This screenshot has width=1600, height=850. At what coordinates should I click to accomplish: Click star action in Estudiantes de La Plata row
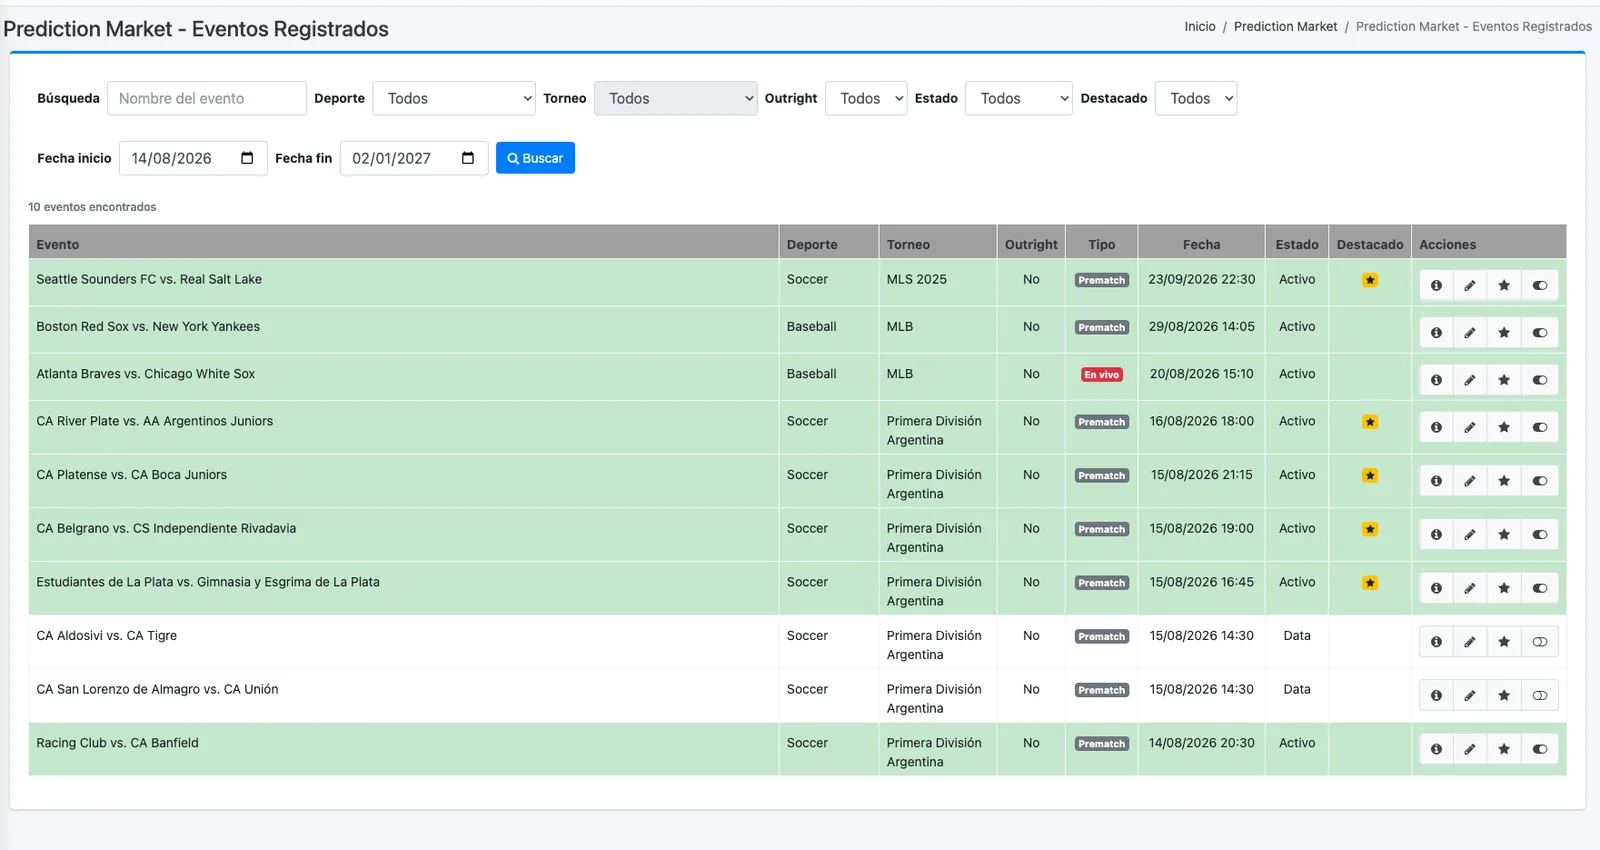(x=1504, y=588)
